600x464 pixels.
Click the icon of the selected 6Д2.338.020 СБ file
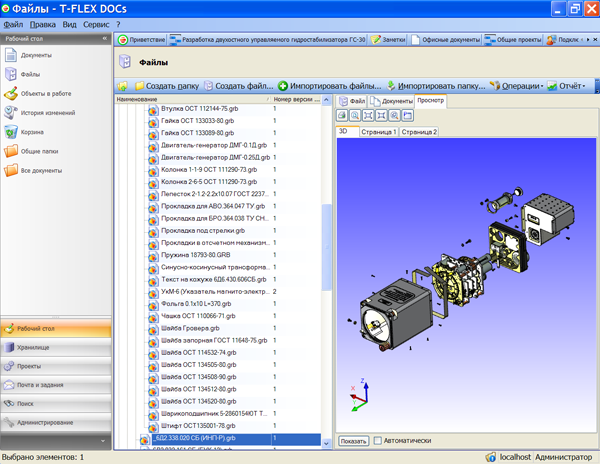click(144, 440)
